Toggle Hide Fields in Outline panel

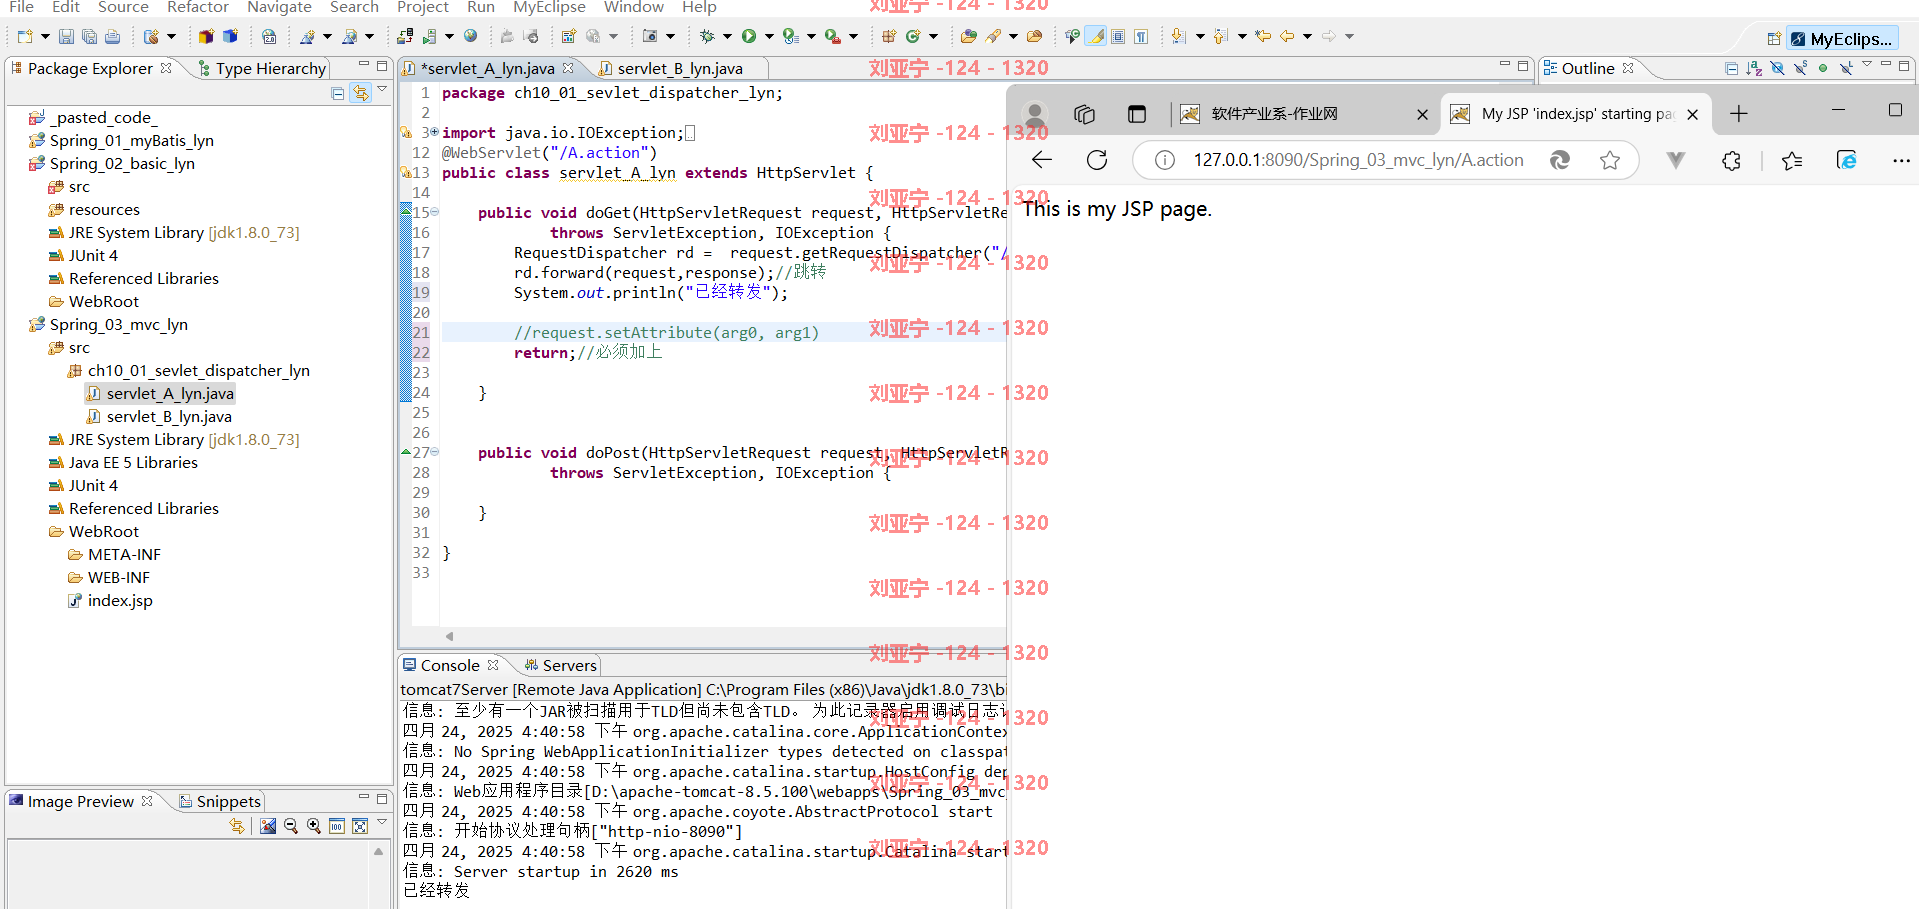tap(1777, 68)
